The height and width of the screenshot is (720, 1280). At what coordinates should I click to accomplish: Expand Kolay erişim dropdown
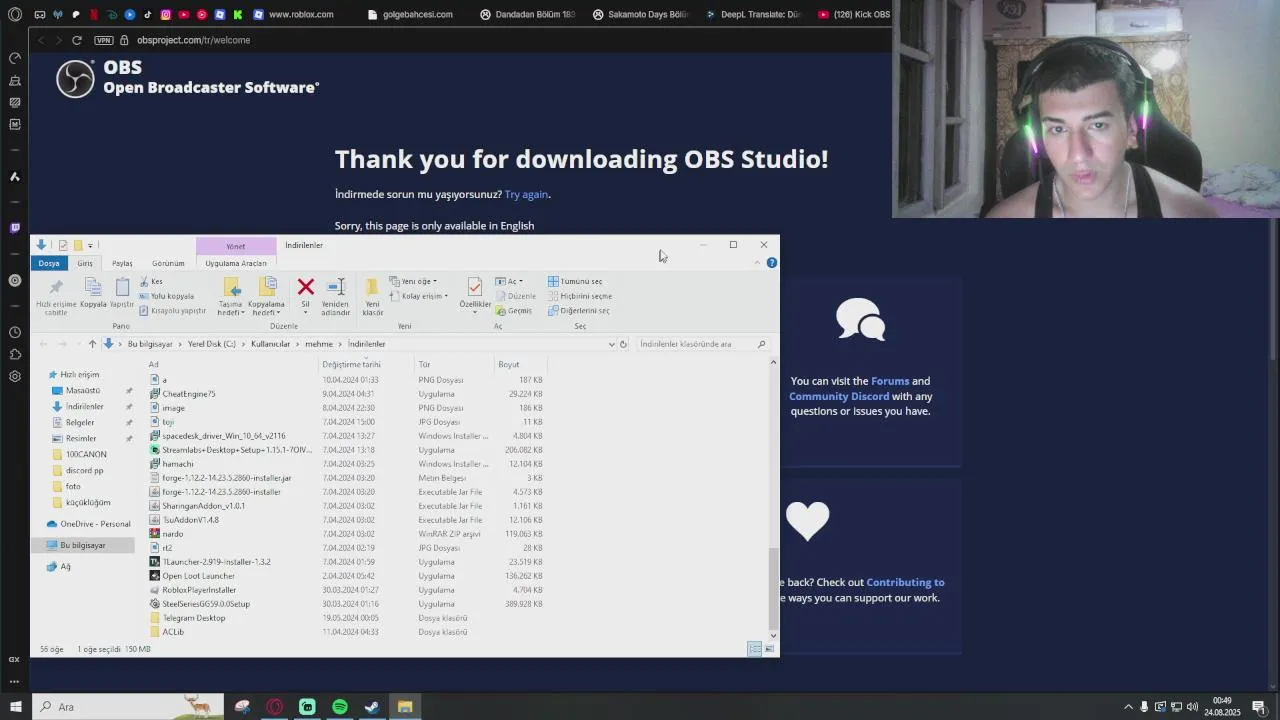tap(419, 296)
